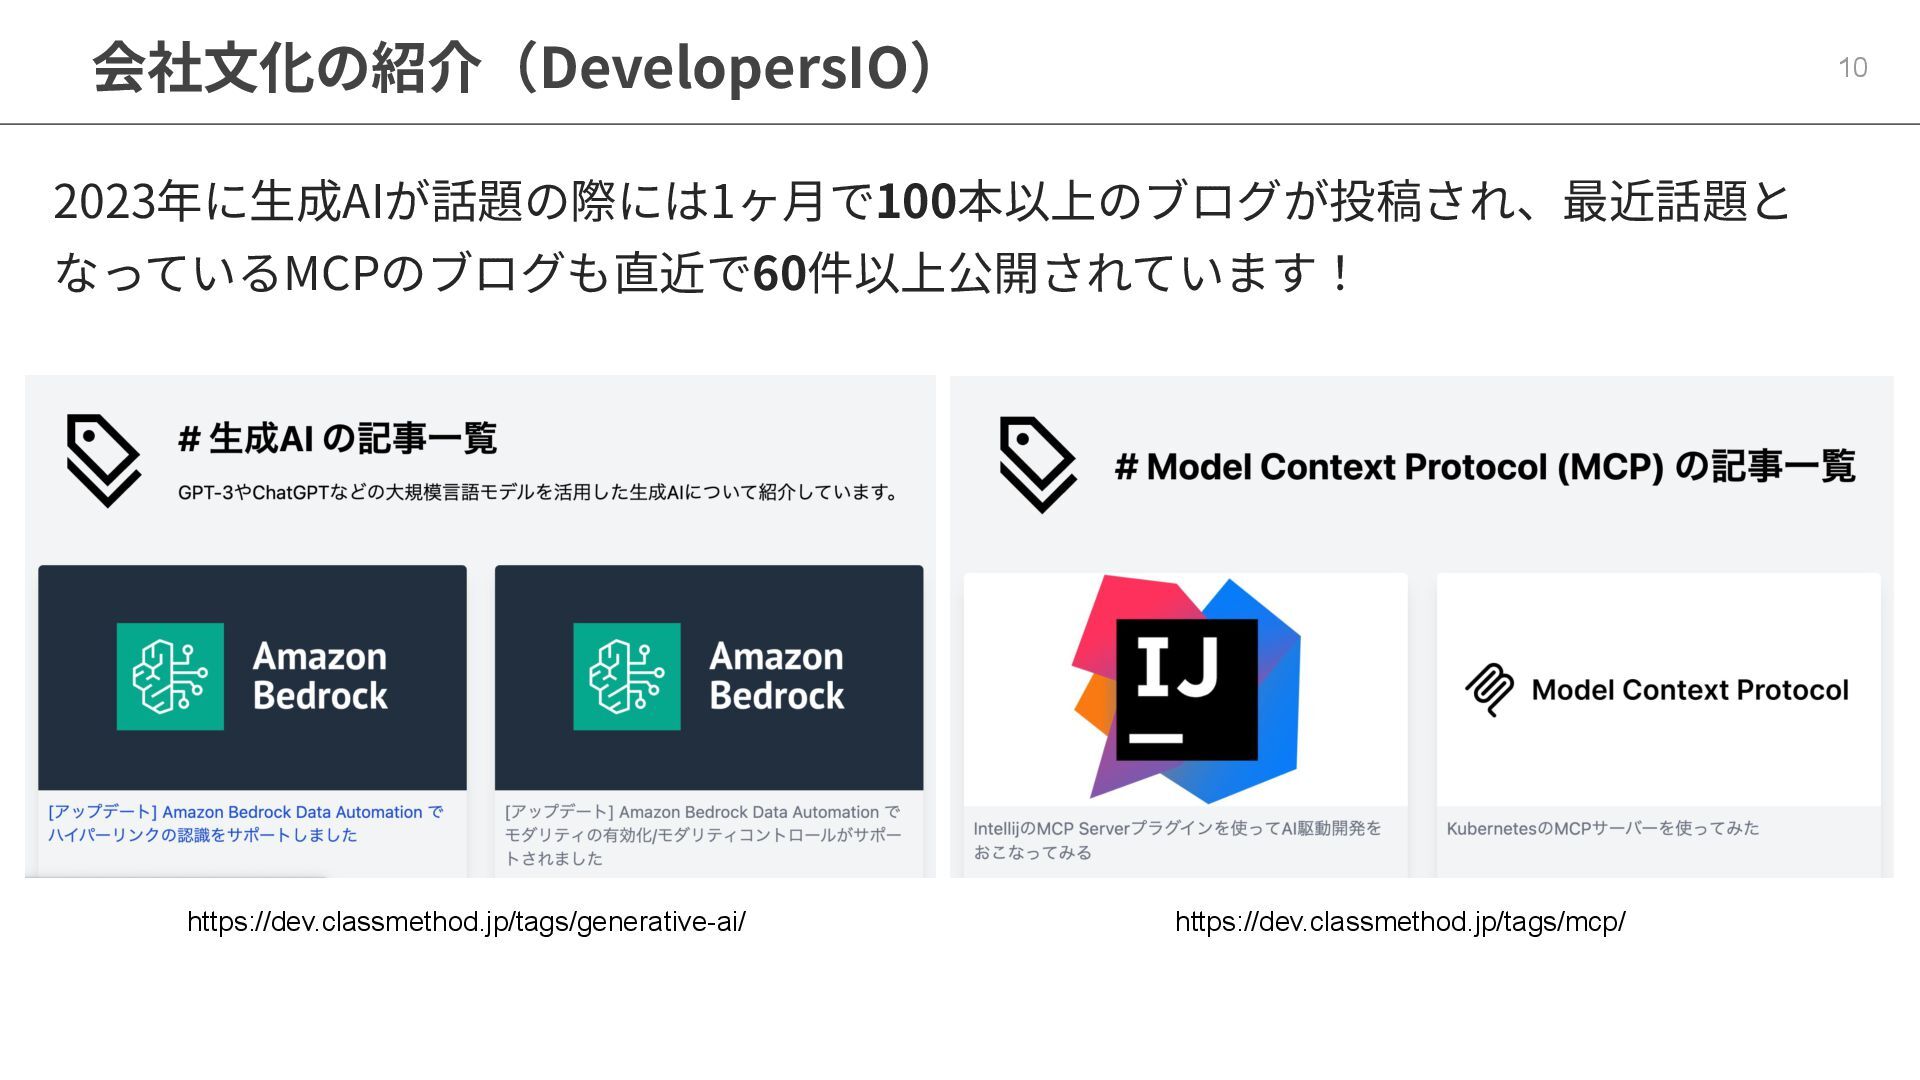Click the IntelliJ IJ logo
The height and width of the screenshot is (1080, 1920).
[x=1186, y=689]
